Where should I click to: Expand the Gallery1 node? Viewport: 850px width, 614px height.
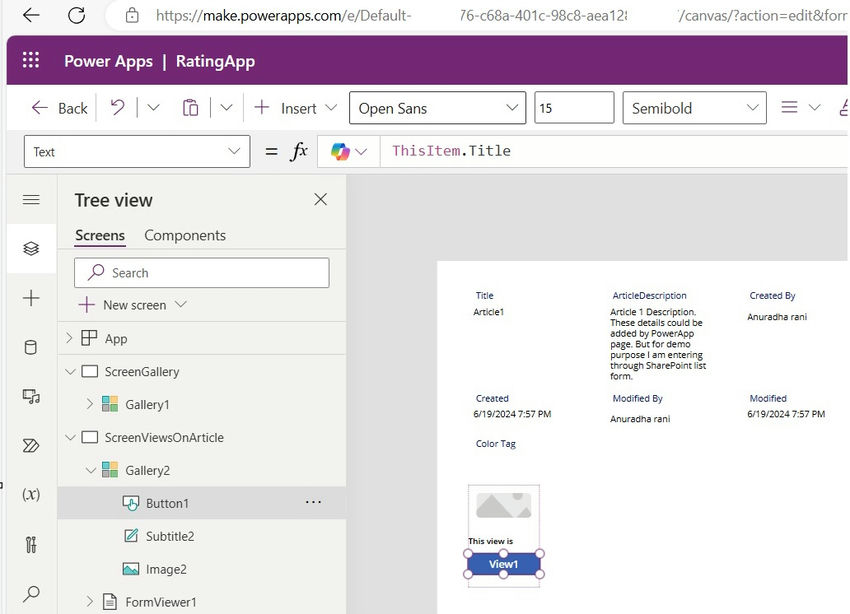(89, 404)
